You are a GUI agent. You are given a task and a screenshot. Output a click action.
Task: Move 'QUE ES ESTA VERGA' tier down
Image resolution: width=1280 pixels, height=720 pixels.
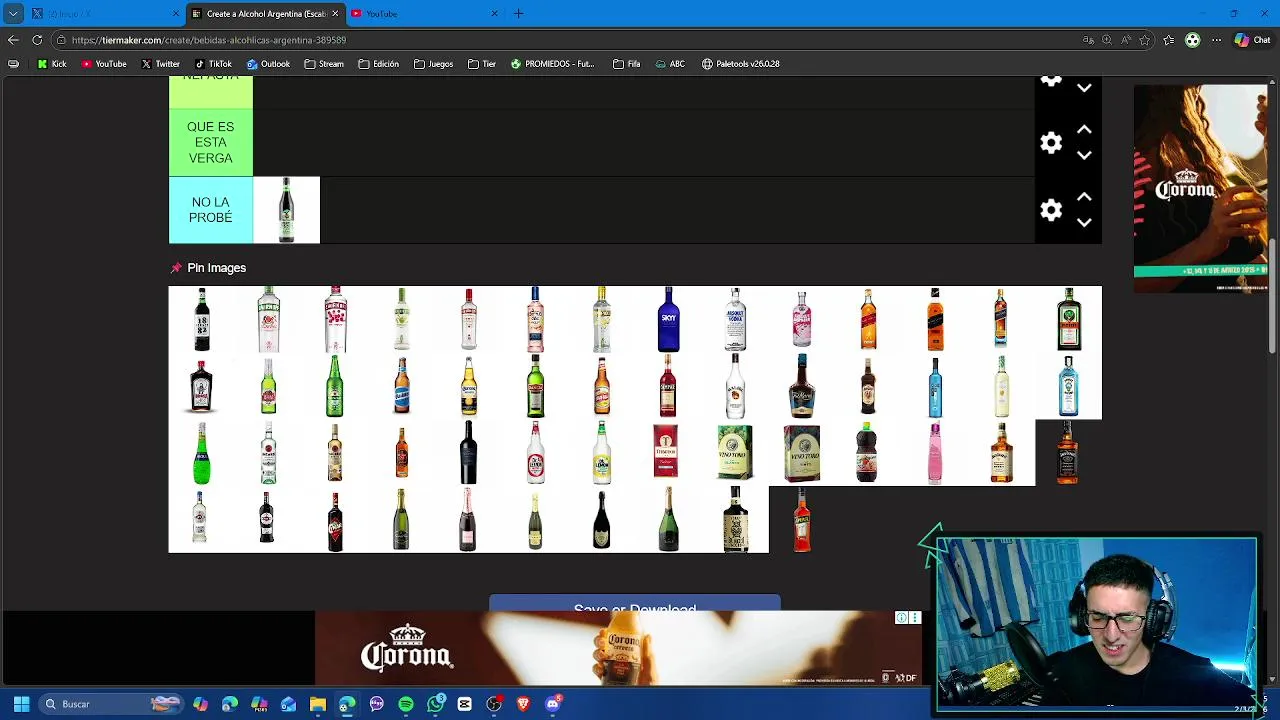(1084, 155)
